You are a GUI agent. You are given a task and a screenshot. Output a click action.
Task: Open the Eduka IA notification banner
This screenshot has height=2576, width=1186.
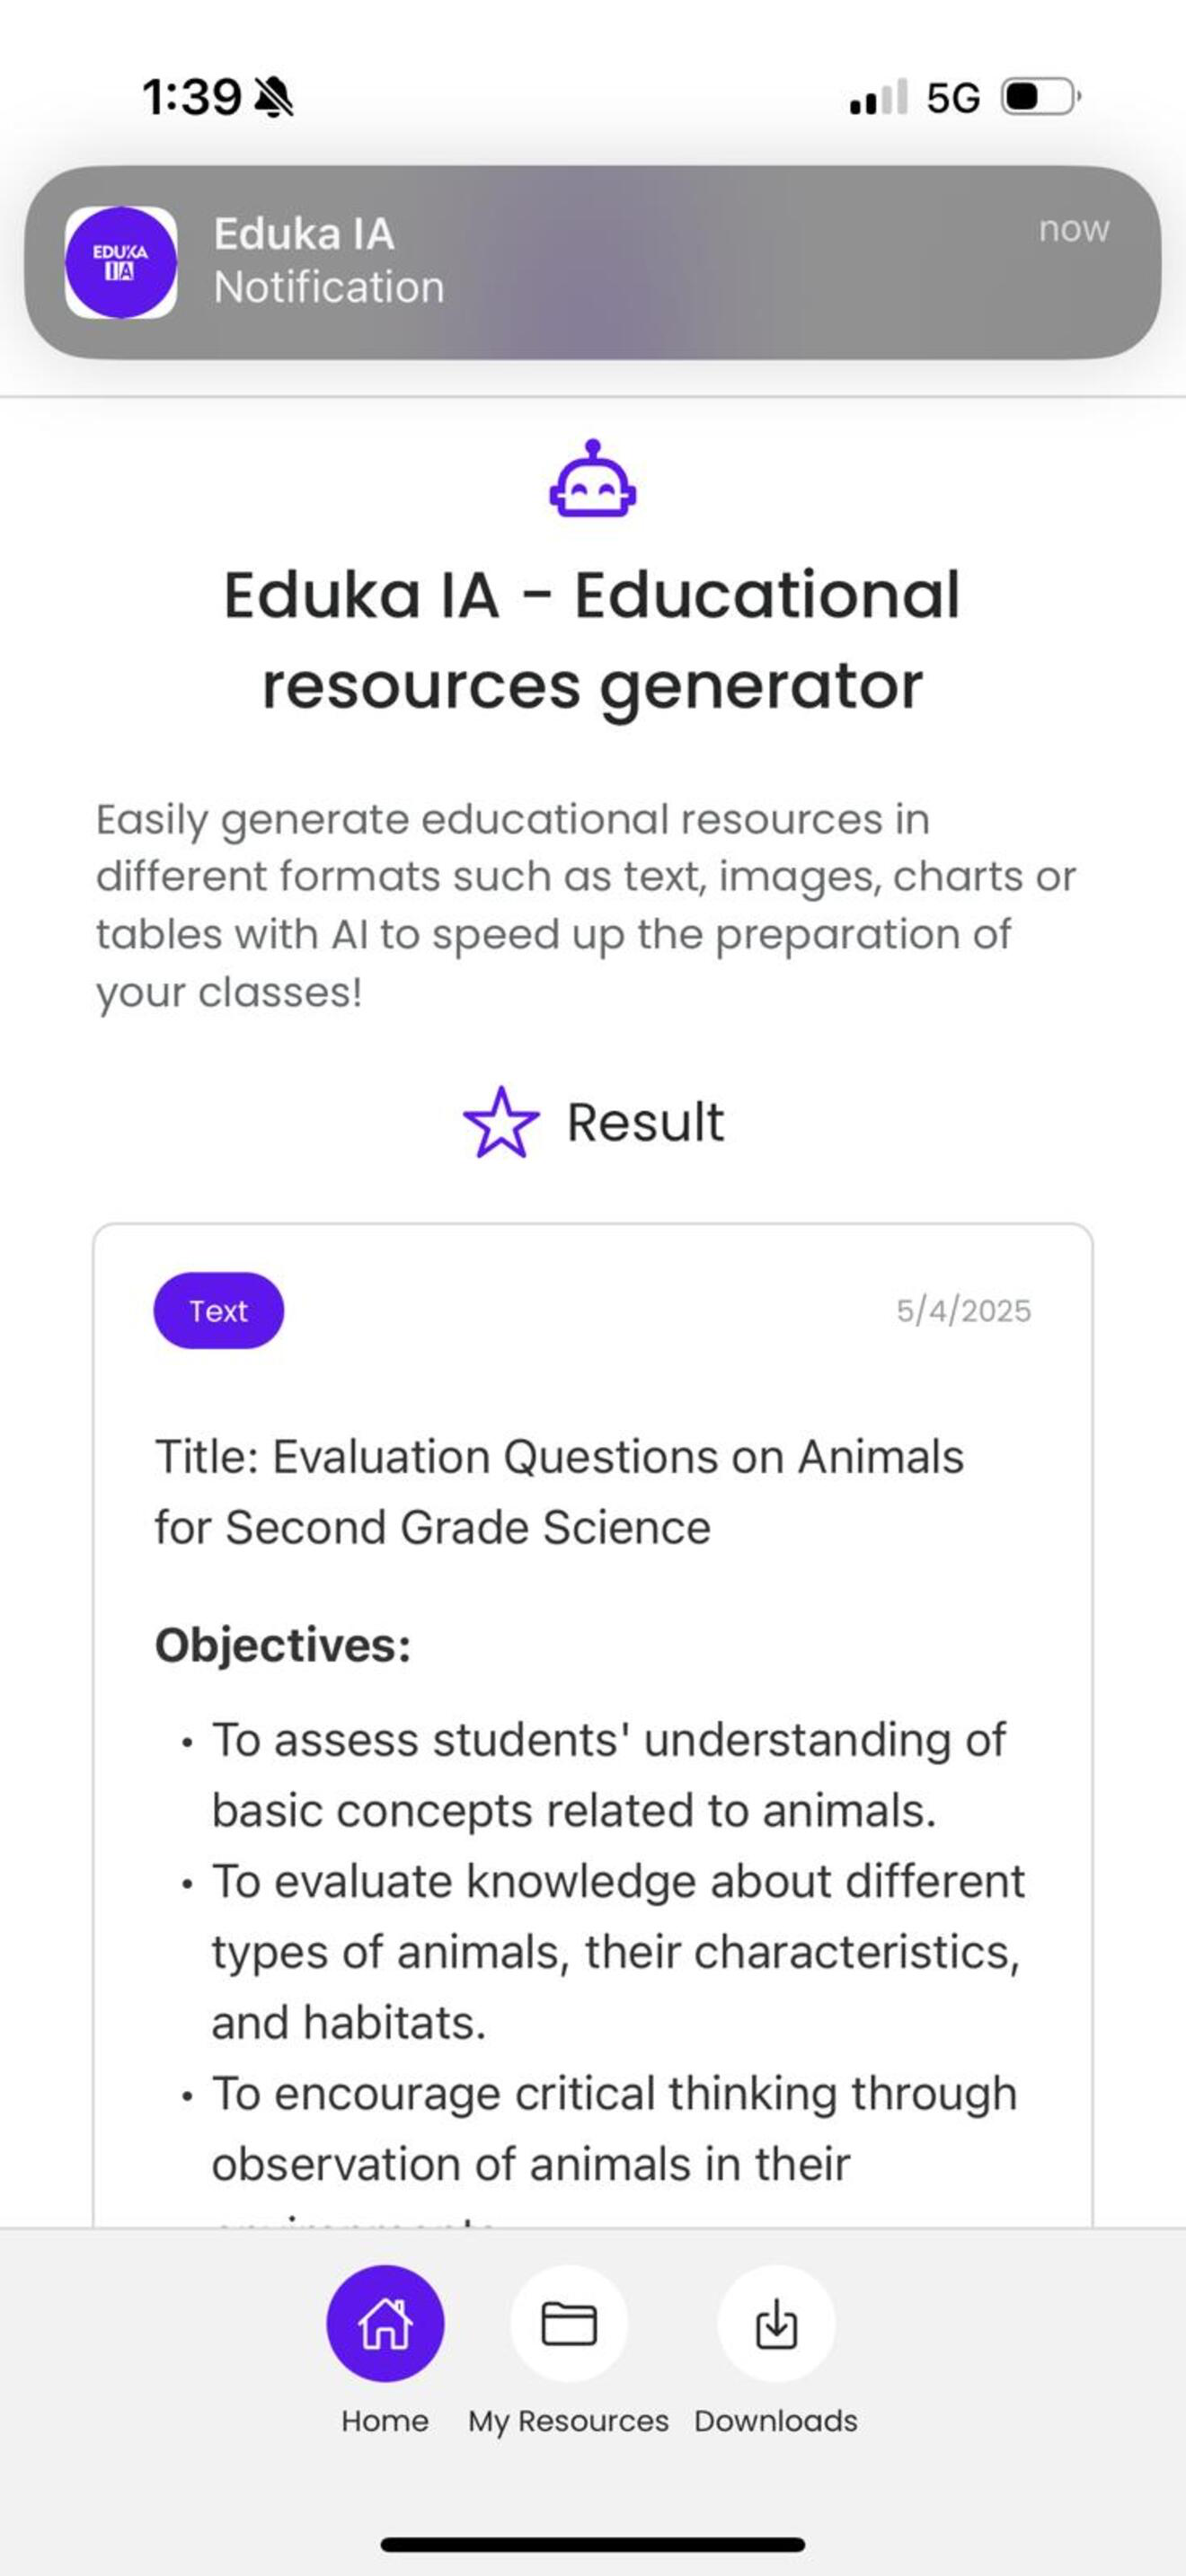pyautogui.click(x=593, y=262)
